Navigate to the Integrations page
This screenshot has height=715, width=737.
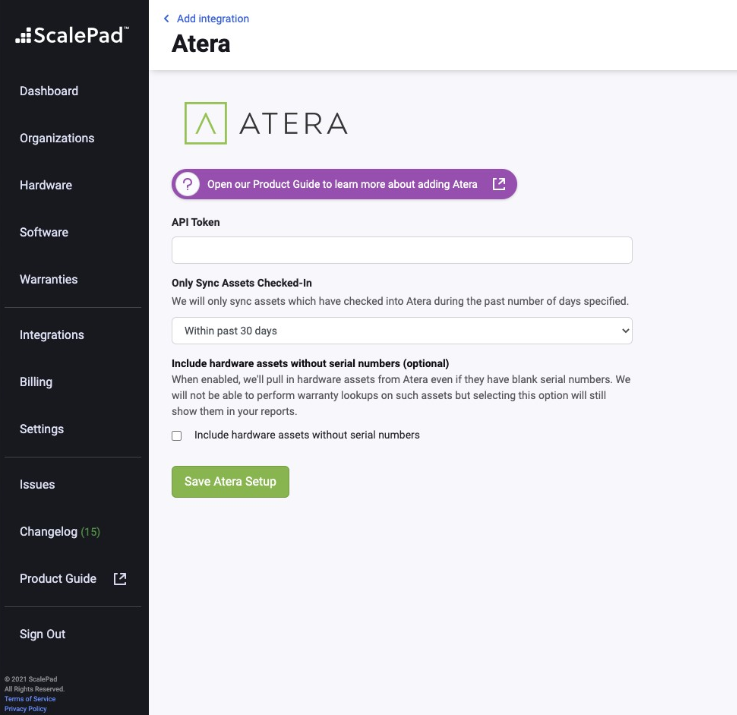52,335
